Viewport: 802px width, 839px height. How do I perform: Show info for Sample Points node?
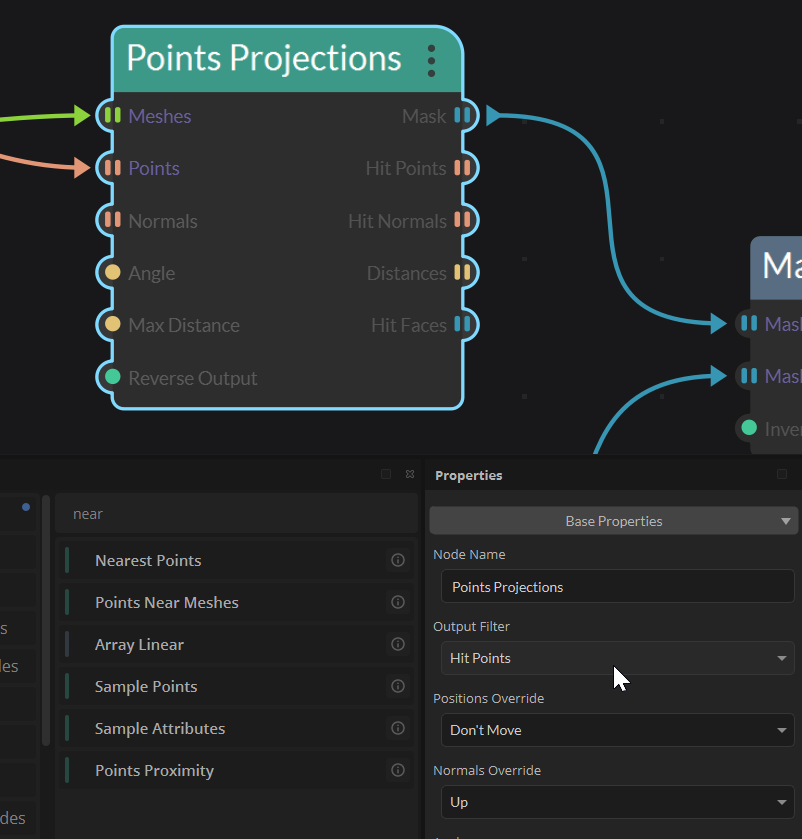(398, 686)
